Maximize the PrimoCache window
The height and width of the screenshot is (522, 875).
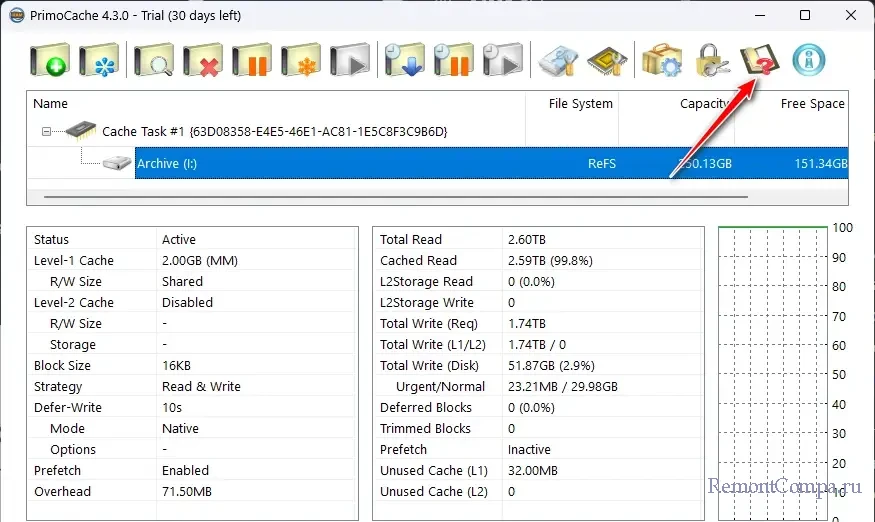[x=805, y=16]
